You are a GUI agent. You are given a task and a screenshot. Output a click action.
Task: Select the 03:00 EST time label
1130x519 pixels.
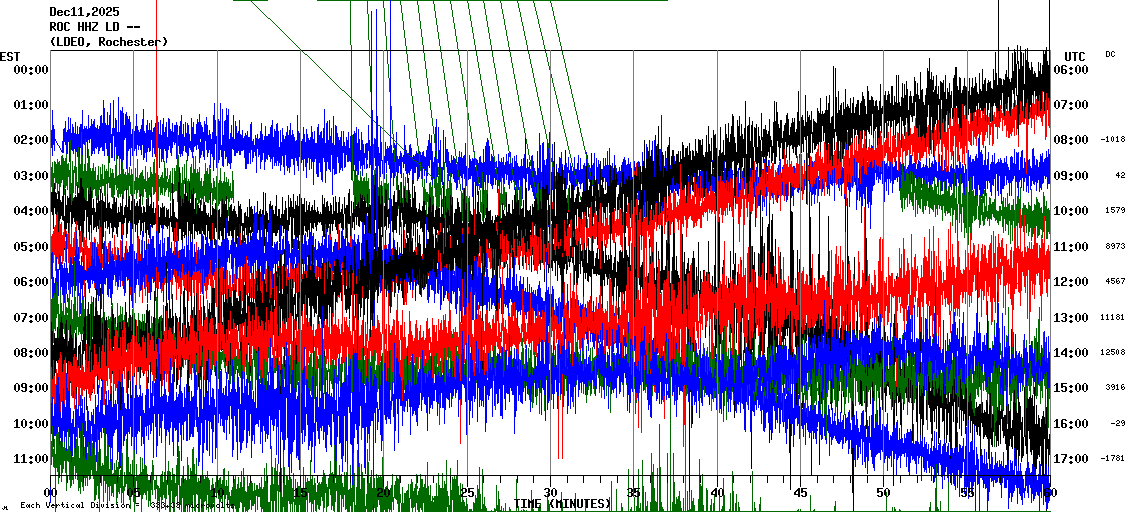(x=31, y=176)
